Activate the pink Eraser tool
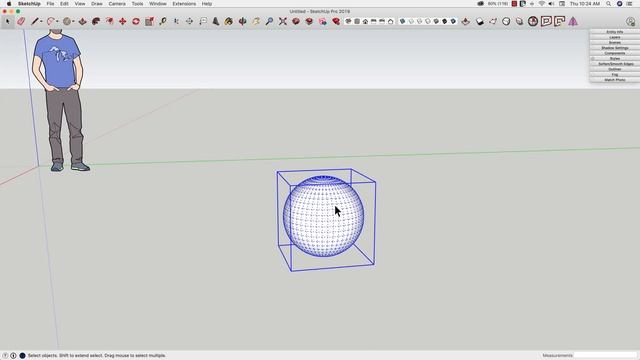640x360 pixels. [x=21, y=21]
